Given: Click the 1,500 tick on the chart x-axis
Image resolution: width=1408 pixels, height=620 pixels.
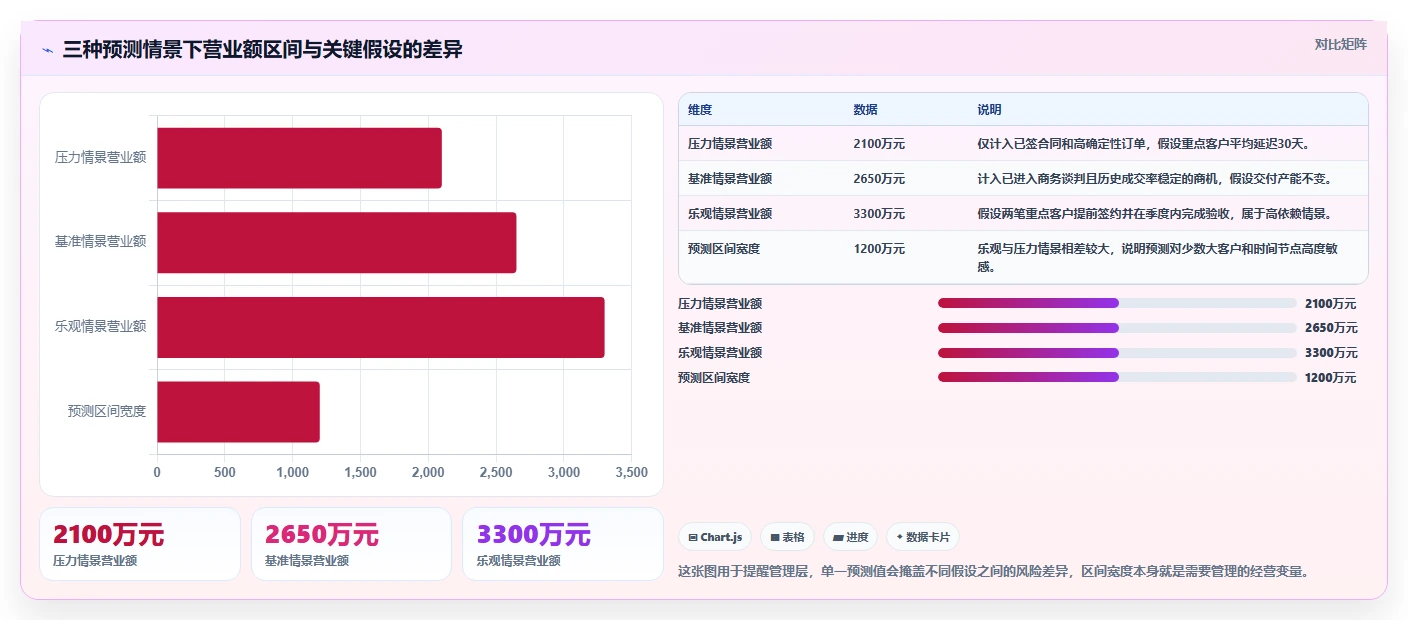Looking at the screenshot, I should point(360,472).
